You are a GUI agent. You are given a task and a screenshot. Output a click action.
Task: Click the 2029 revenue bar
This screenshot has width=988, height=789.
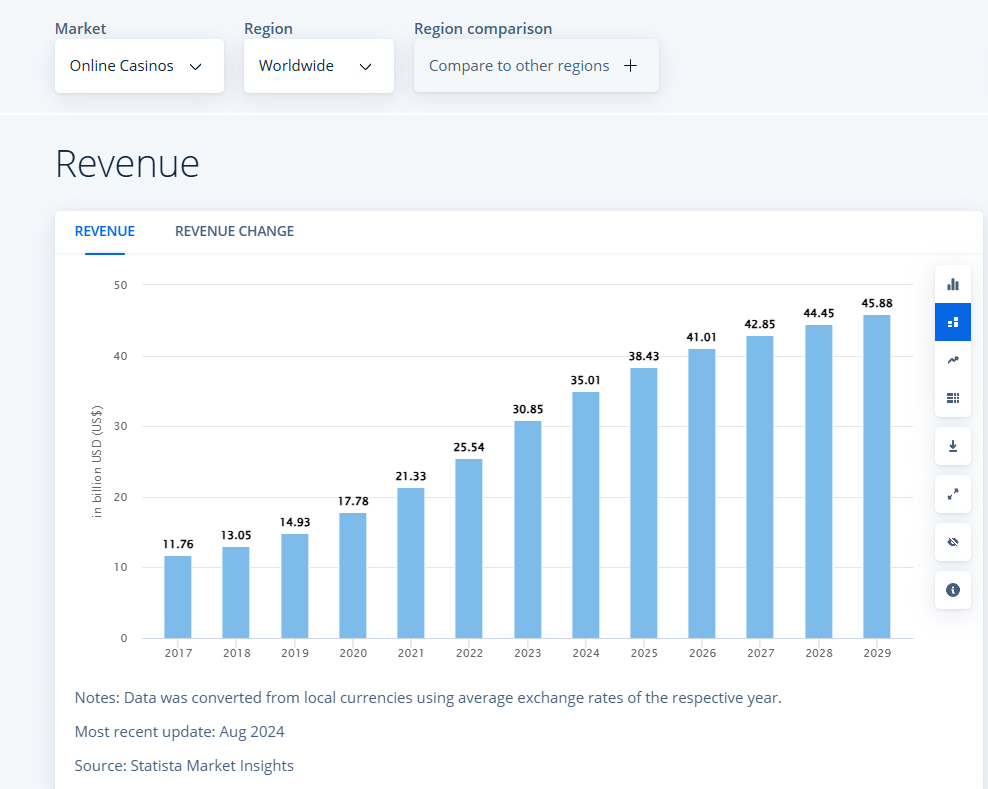(x=876, y=480)
